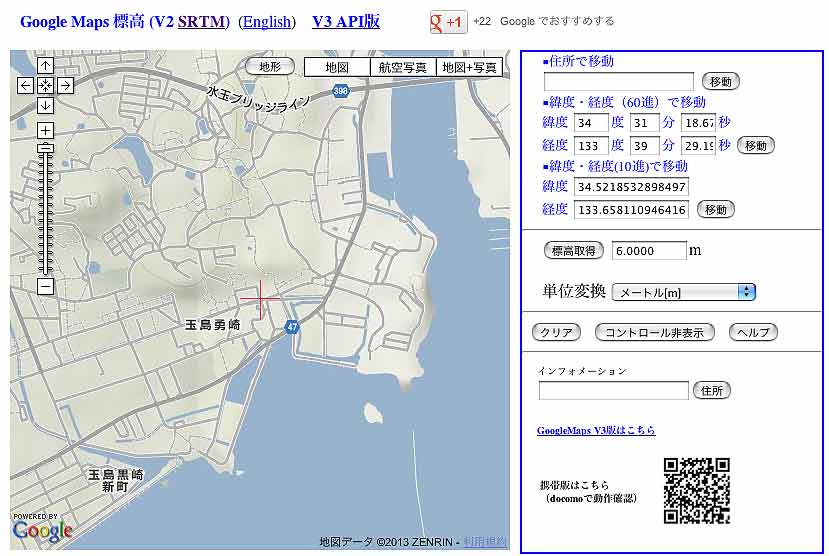Screen dimensions: 829x556
Task: Click the address input field
Action: (619, 81)
